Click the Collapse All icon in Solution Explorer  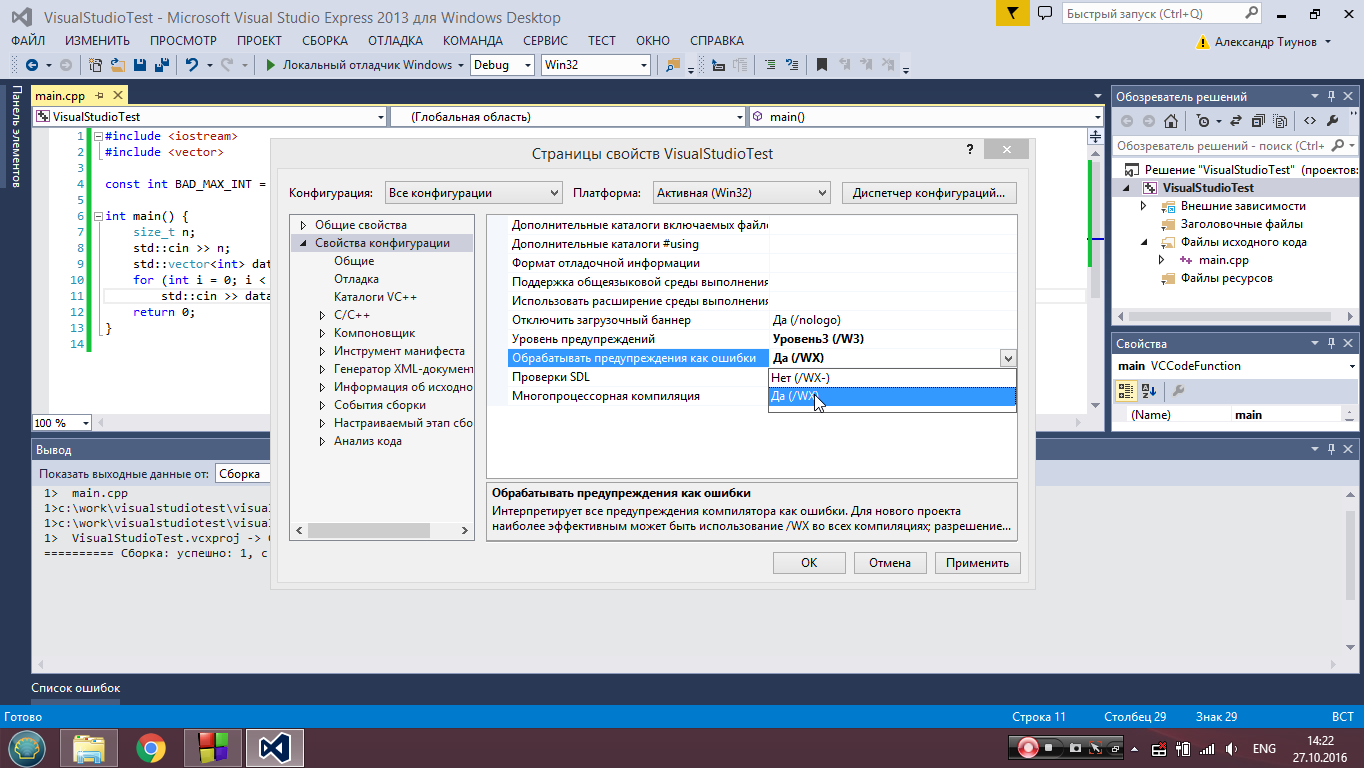(x=1258, y=121)
